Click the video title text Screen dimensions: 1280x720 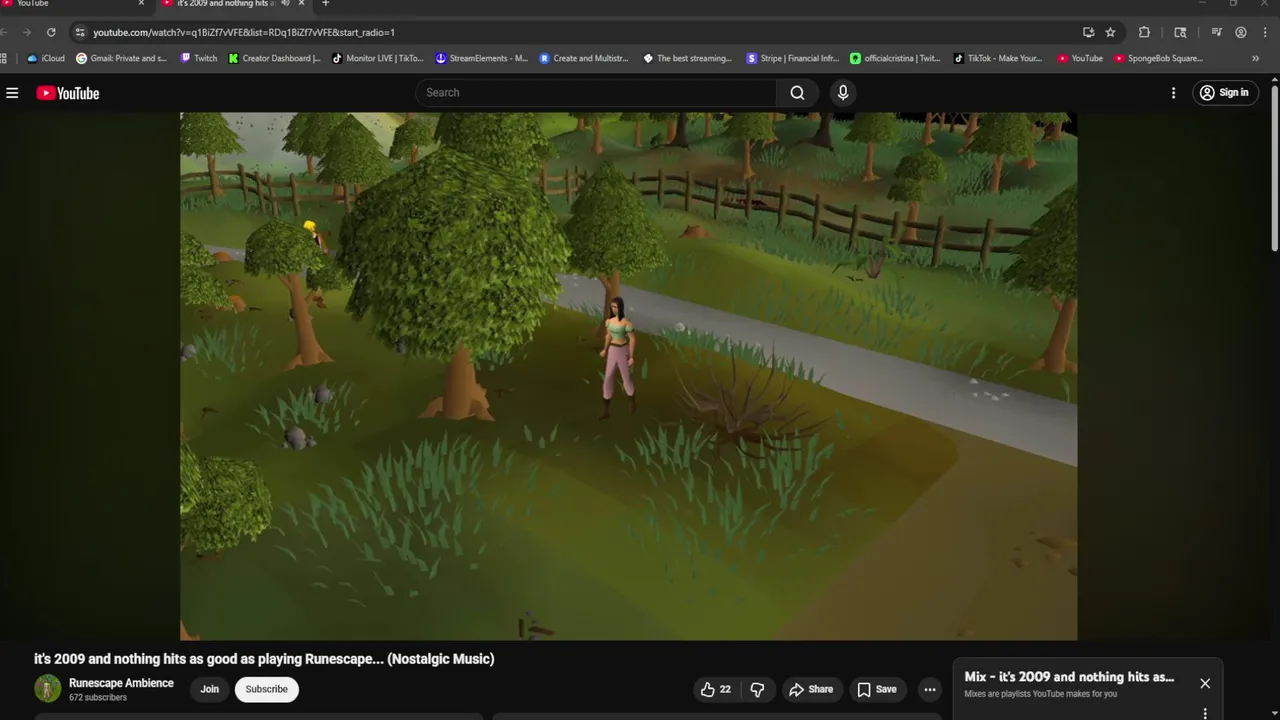click(x=264, y=659)
